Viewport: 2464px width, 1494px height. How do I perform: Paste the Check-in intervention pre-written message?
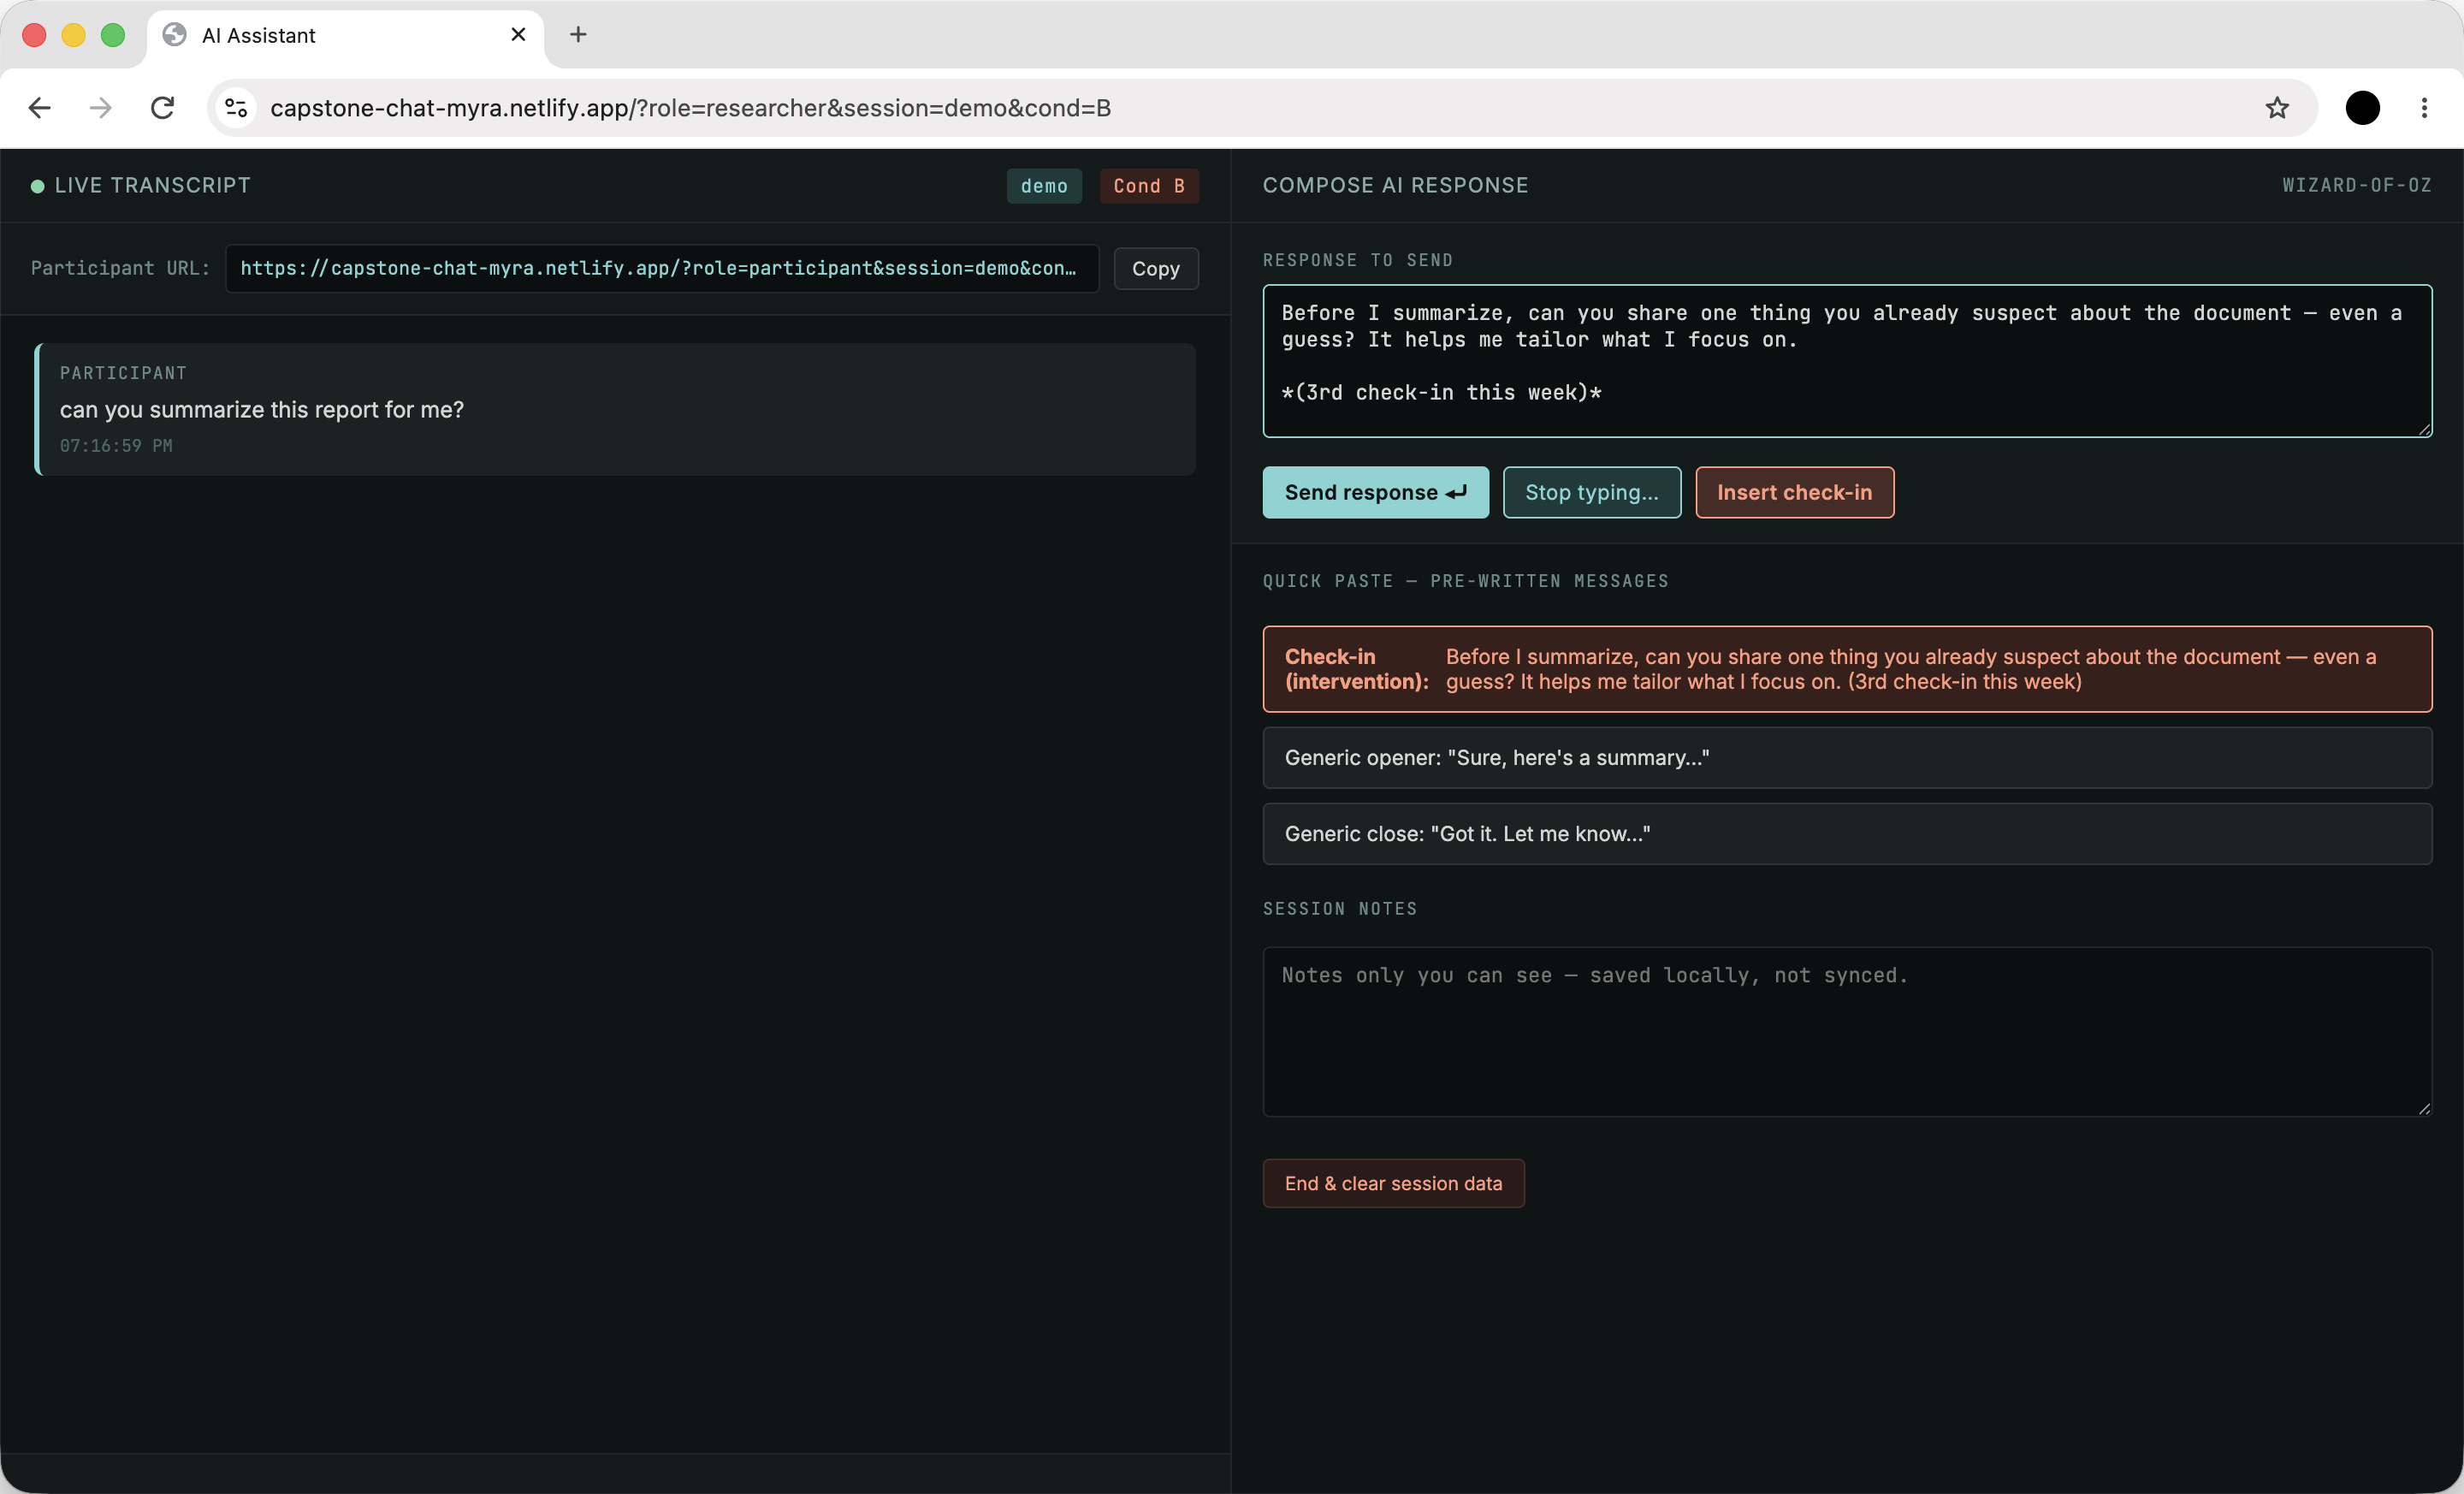[1847, 669]
